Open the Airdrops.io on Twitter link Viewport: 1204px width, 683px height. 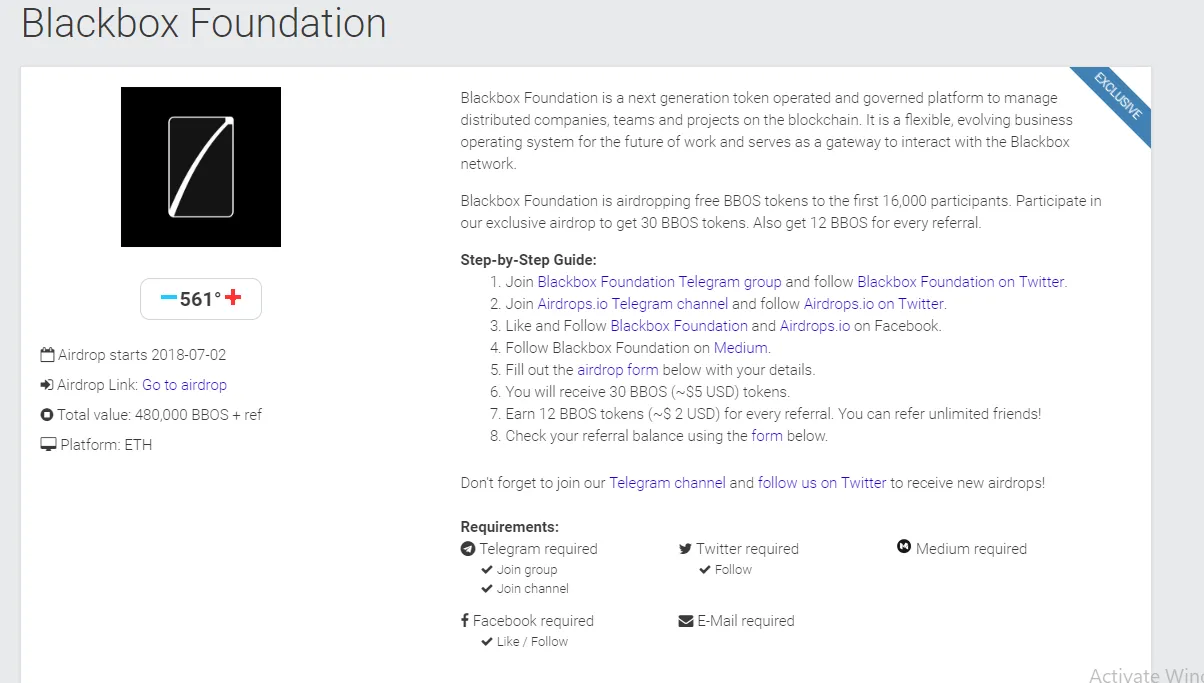click(x=874, y=304)
